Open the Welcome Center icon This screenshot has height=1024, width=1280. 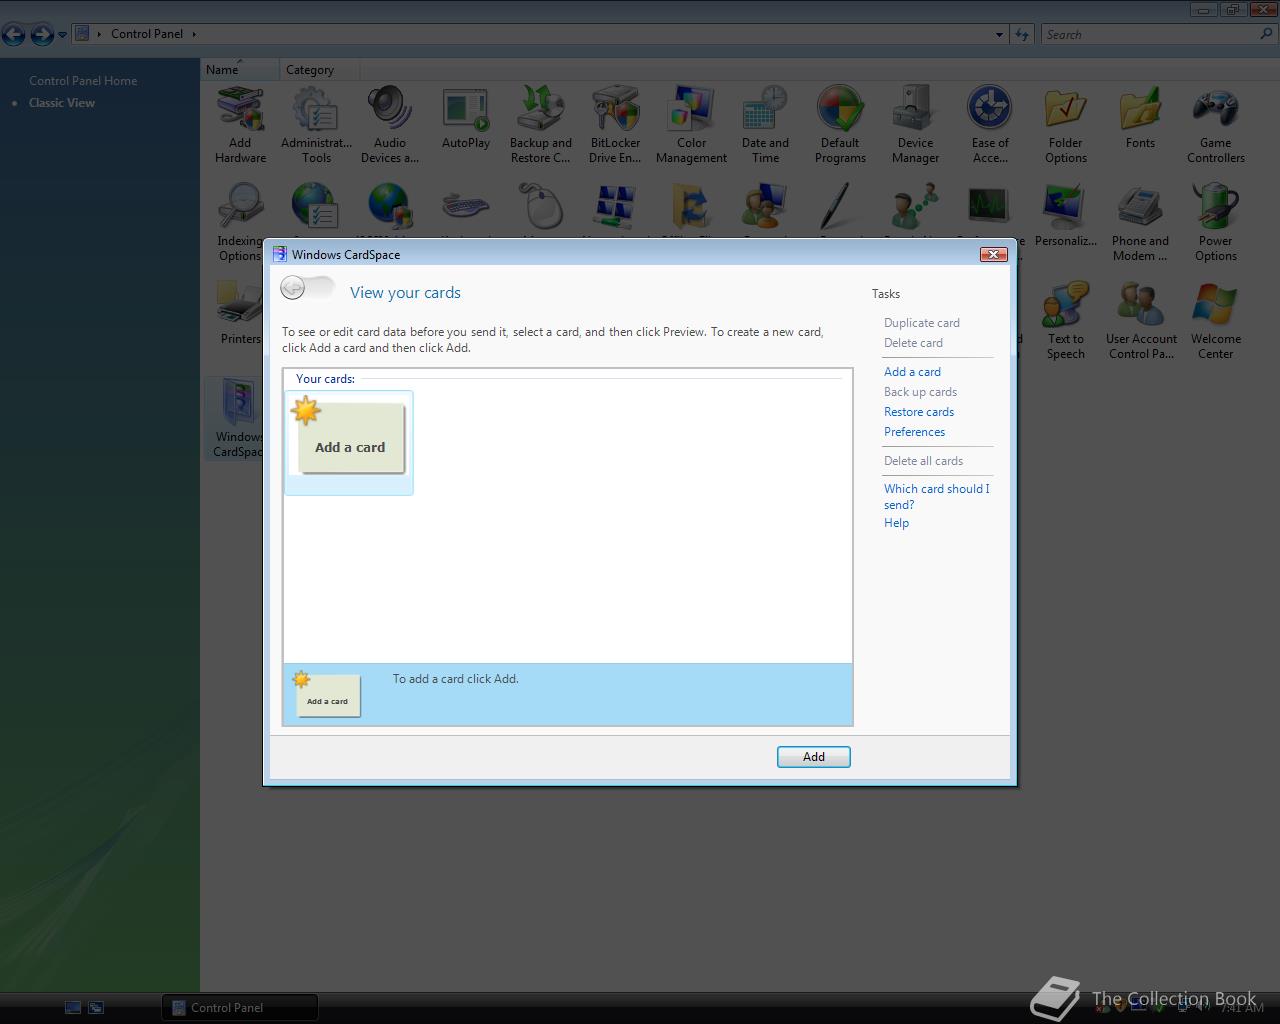point(1216,321)
